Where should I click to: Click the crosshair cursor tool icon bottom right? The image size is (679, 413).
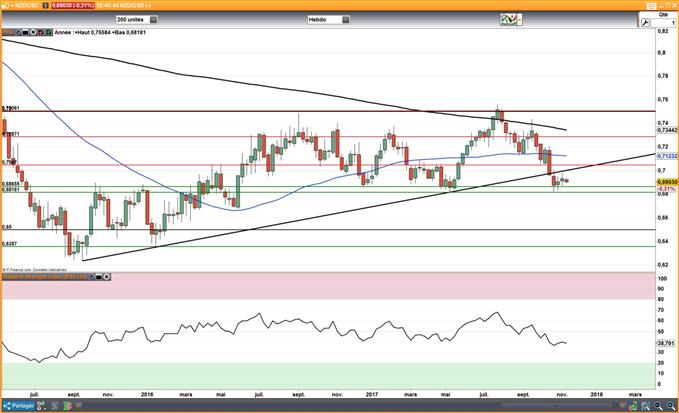646,406
